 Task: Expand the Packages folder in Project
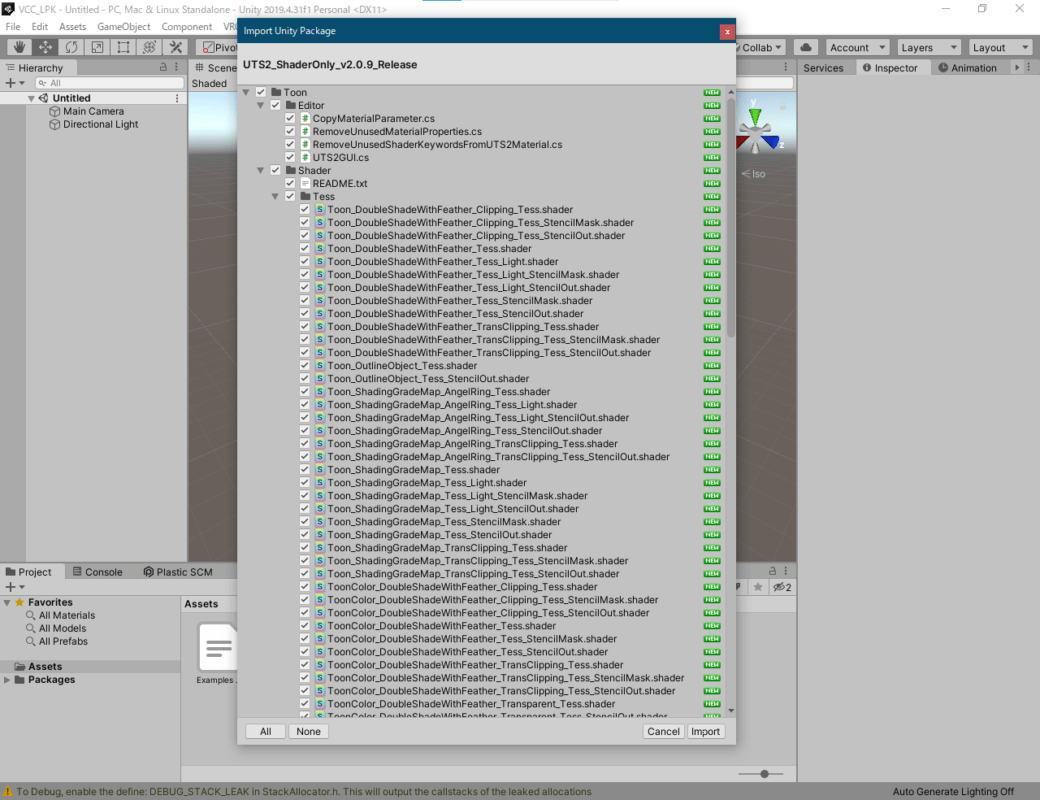coord(8,680)
